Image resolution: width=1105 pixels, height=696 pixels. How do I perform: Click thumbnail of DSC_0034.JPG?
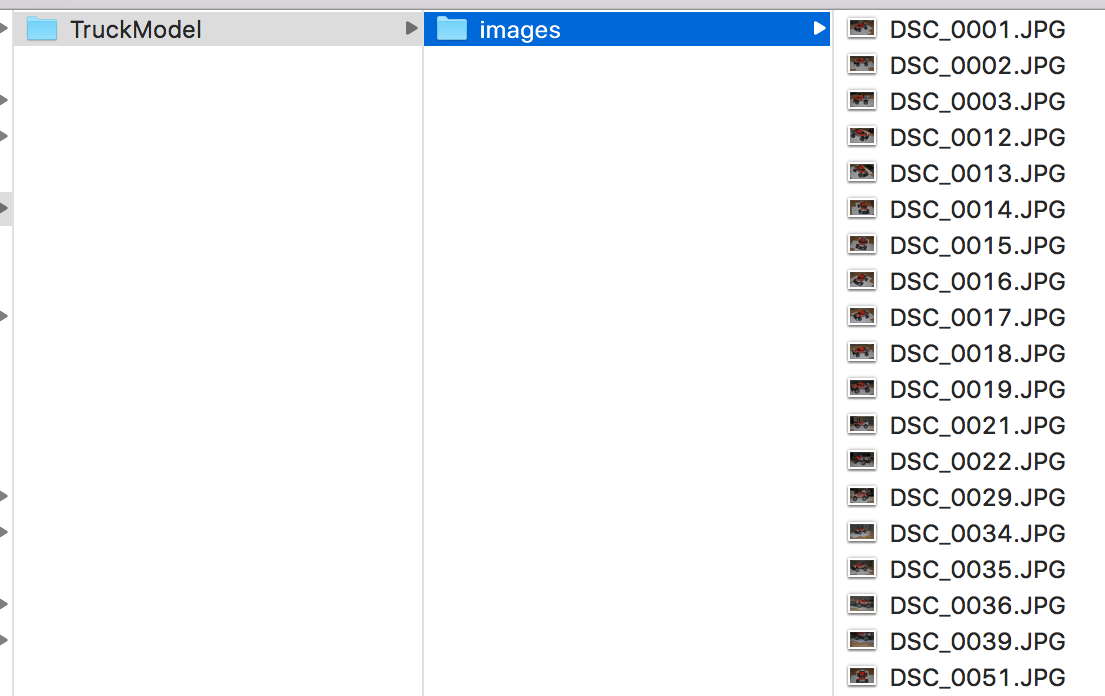(x=861, y=533)
